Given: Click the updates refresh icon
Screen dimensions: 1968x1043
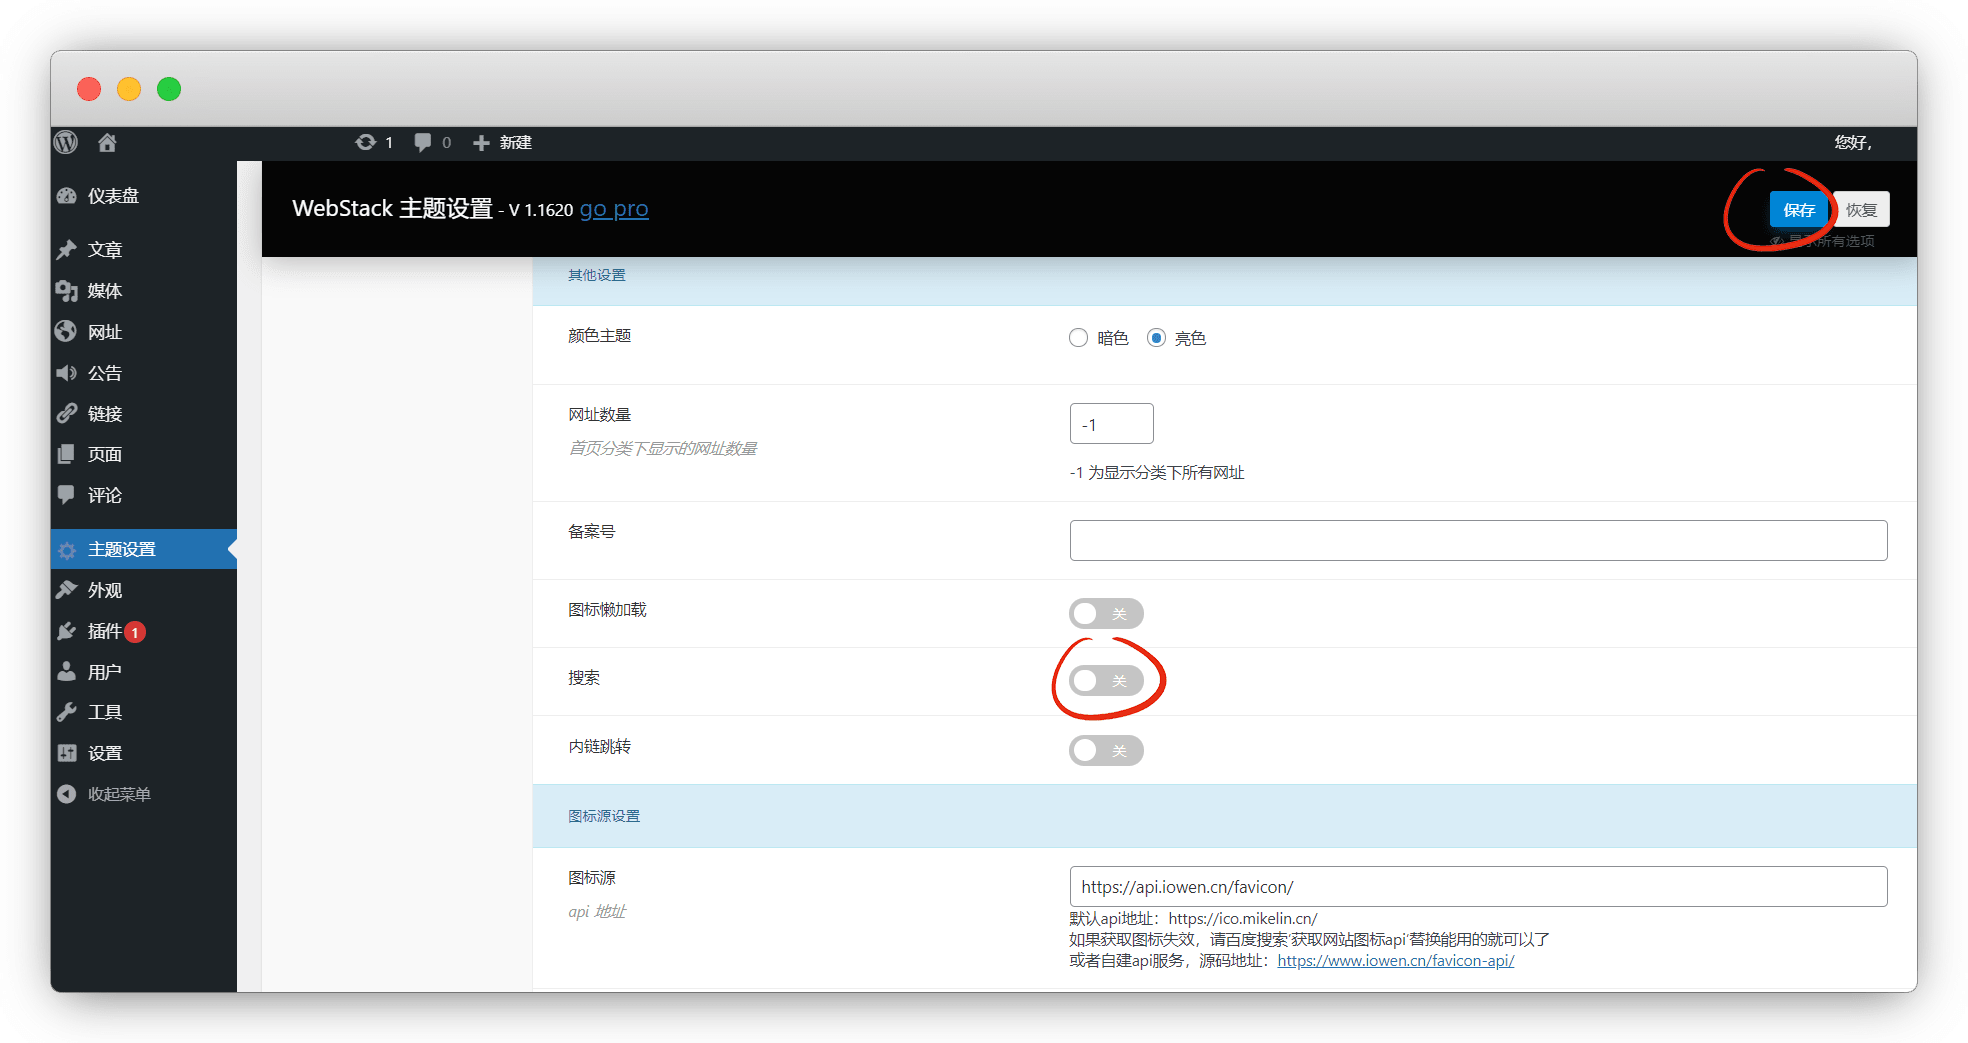Looking at the screenshot, I should 366,143.
